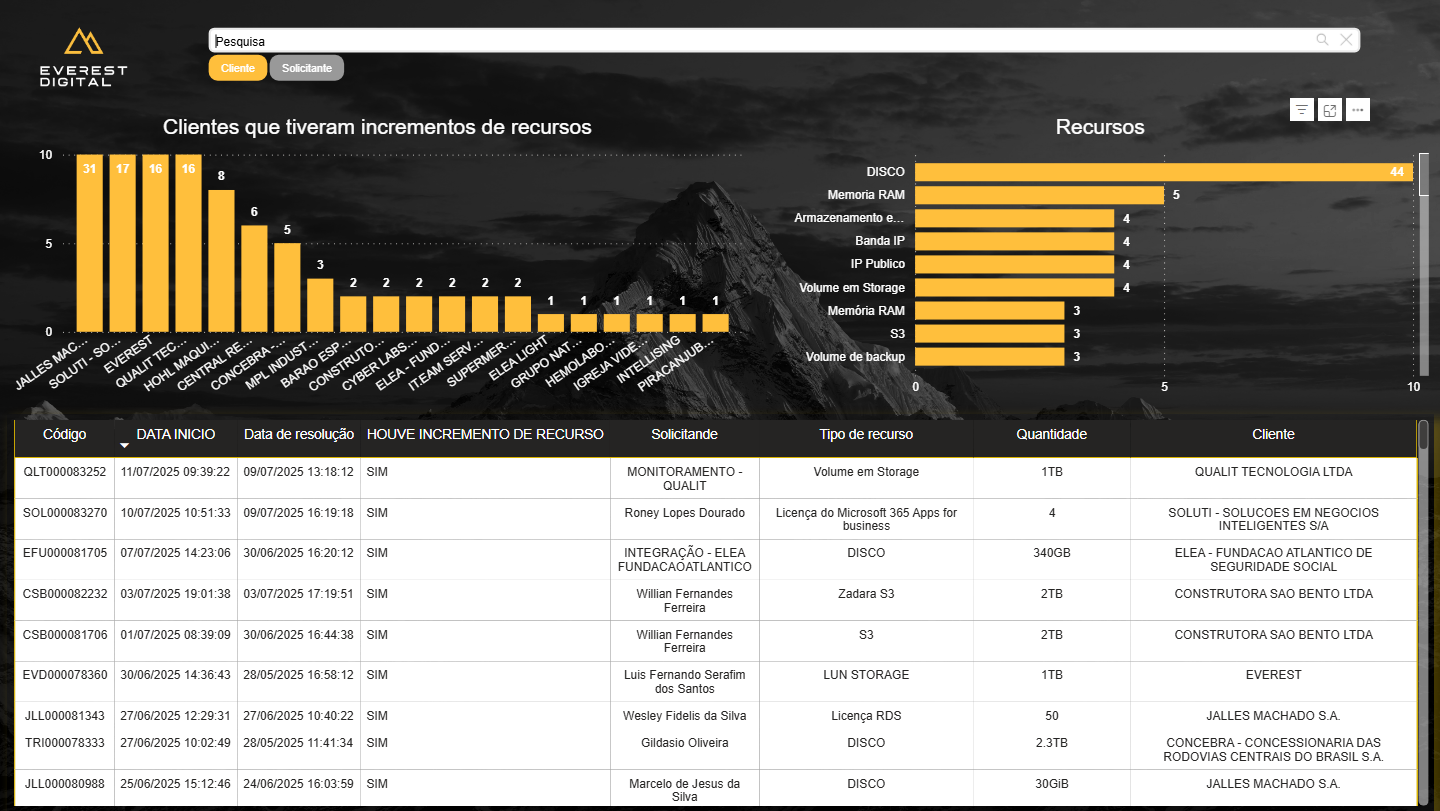Screen dimensions: 1440x811
Task: Click the 340GB quantity cell
Action: (x=1052, y=553)
